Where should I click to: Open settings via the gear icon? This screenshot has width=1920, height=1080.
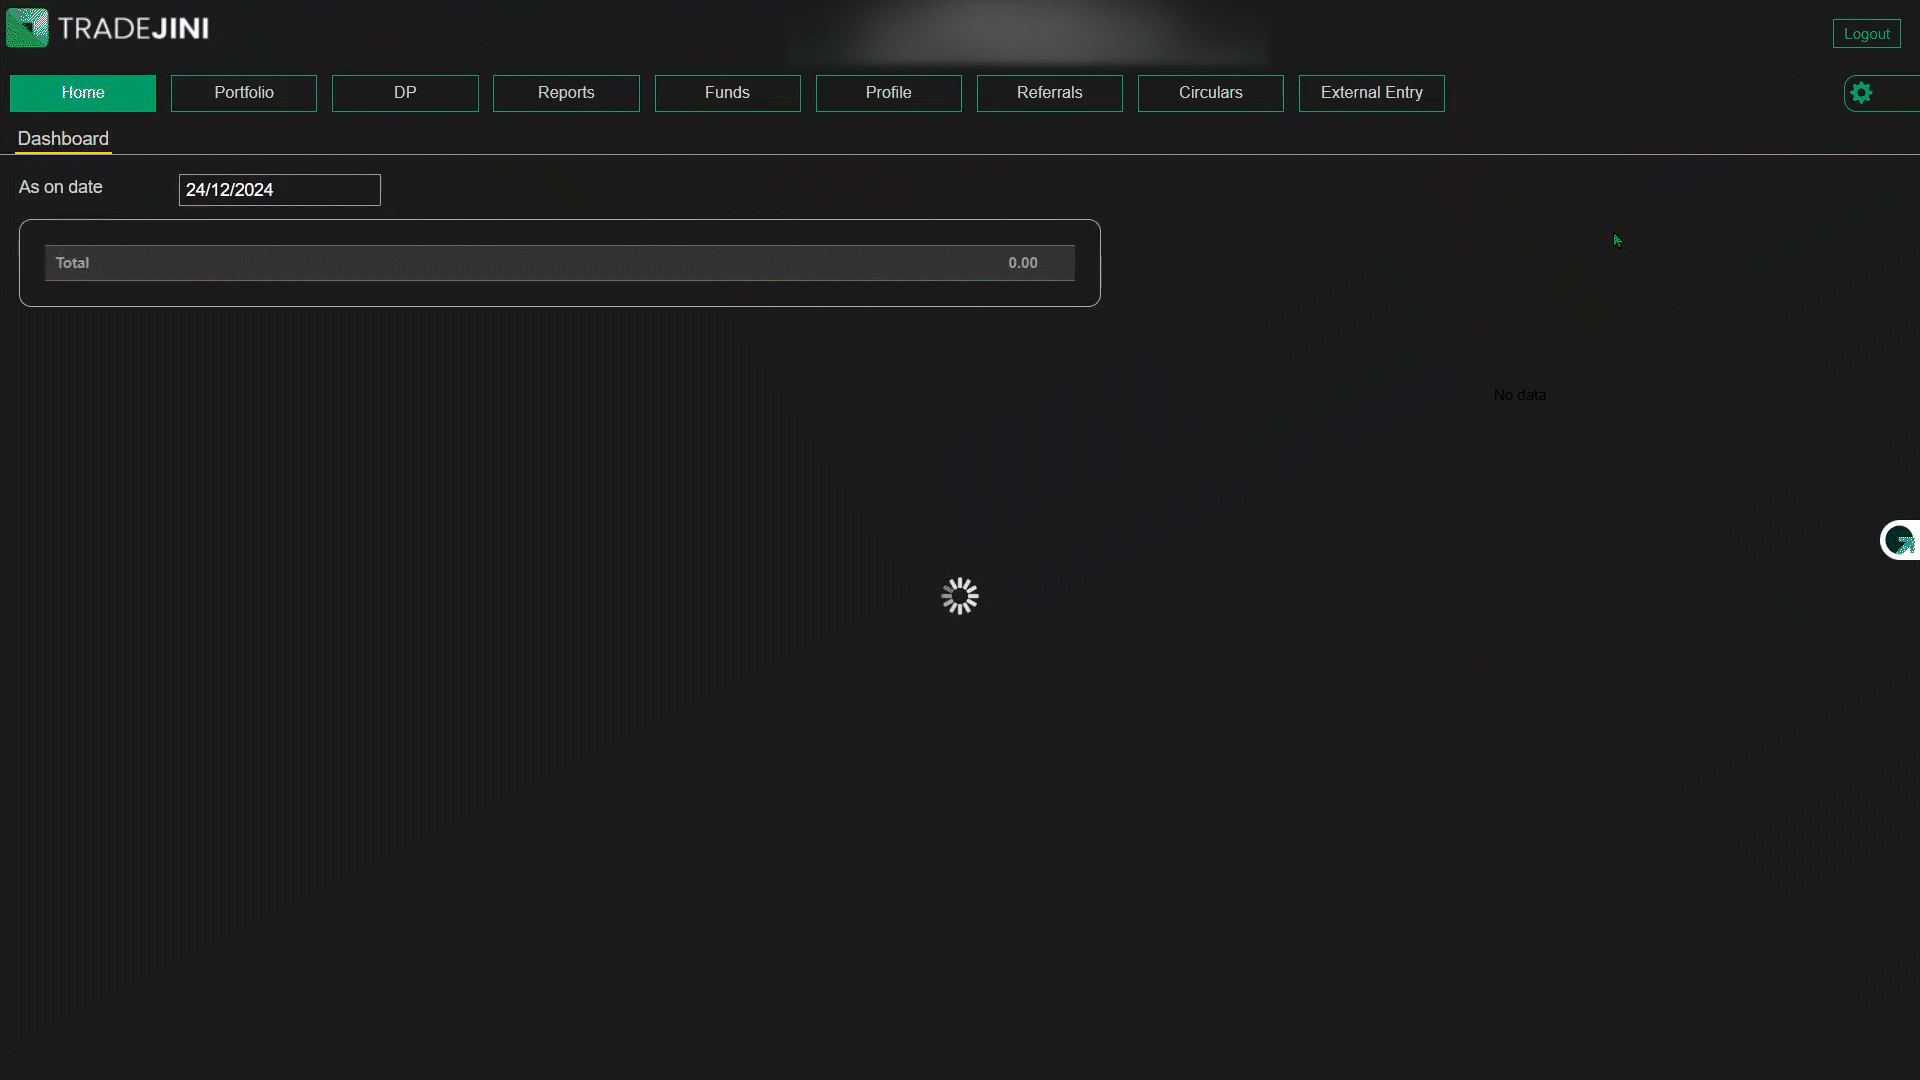[x=1861, y=93]
